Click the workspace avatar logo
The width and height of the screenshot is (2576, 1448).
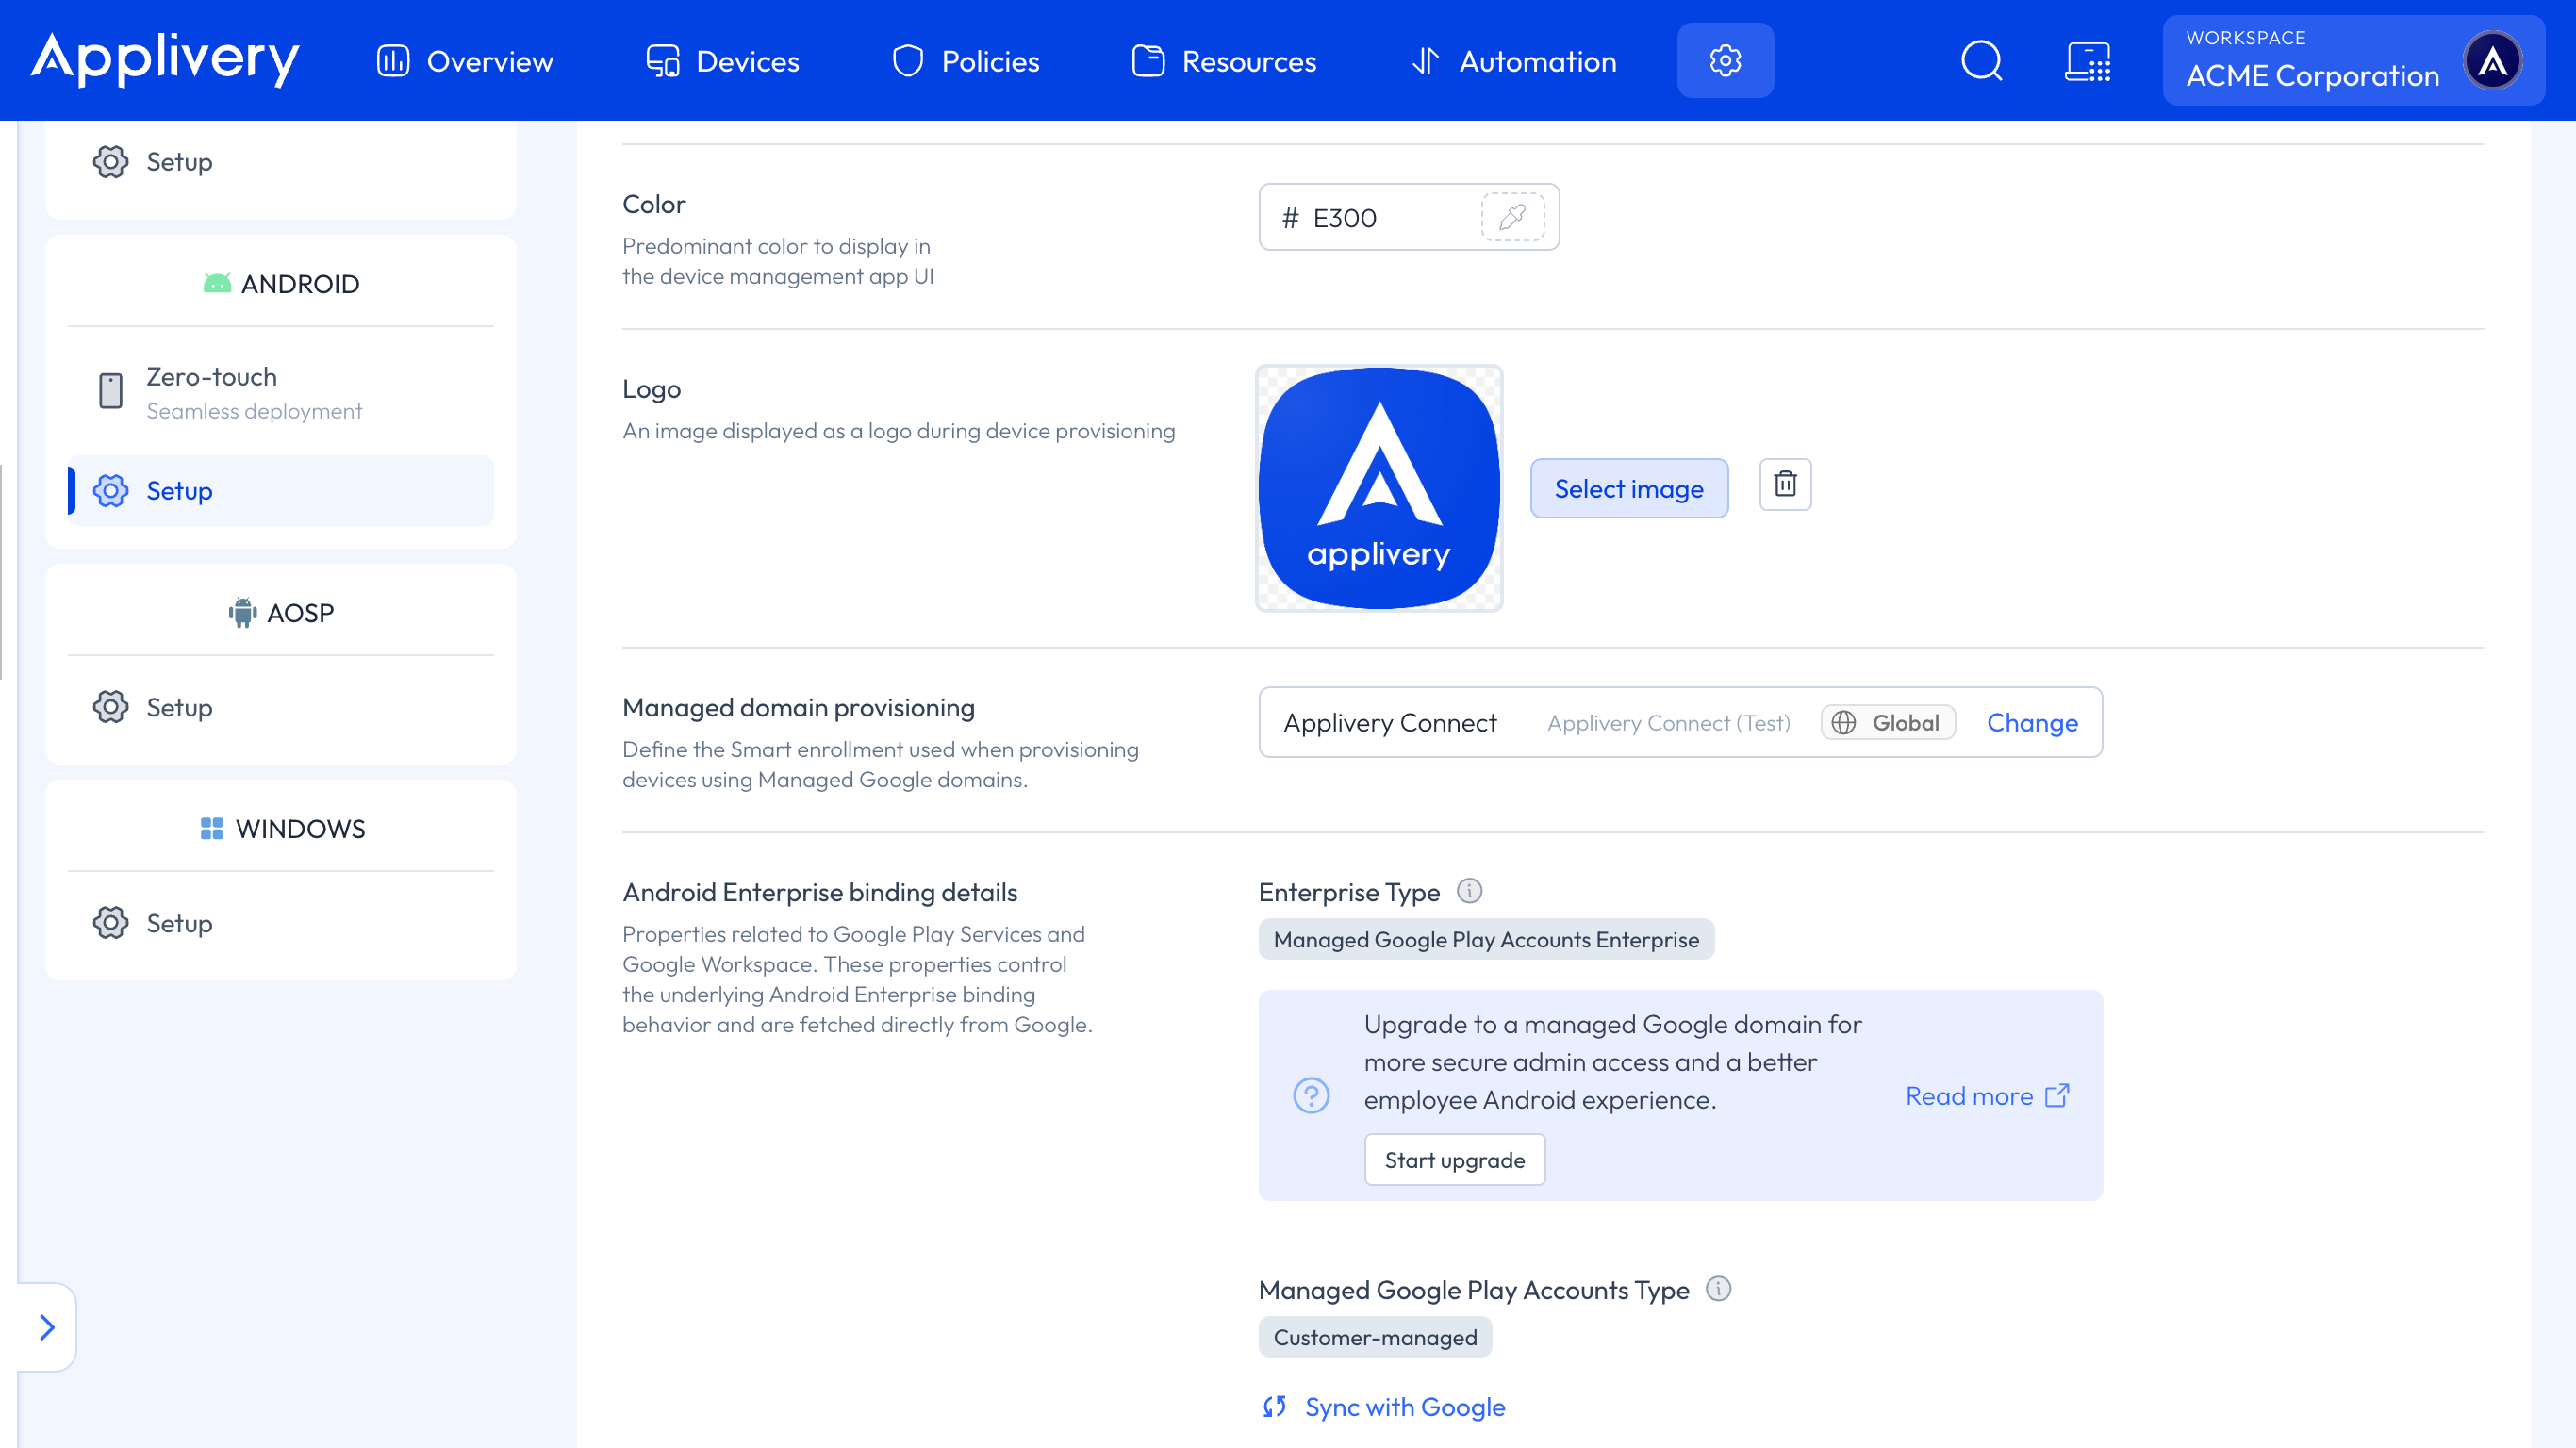2492,61
